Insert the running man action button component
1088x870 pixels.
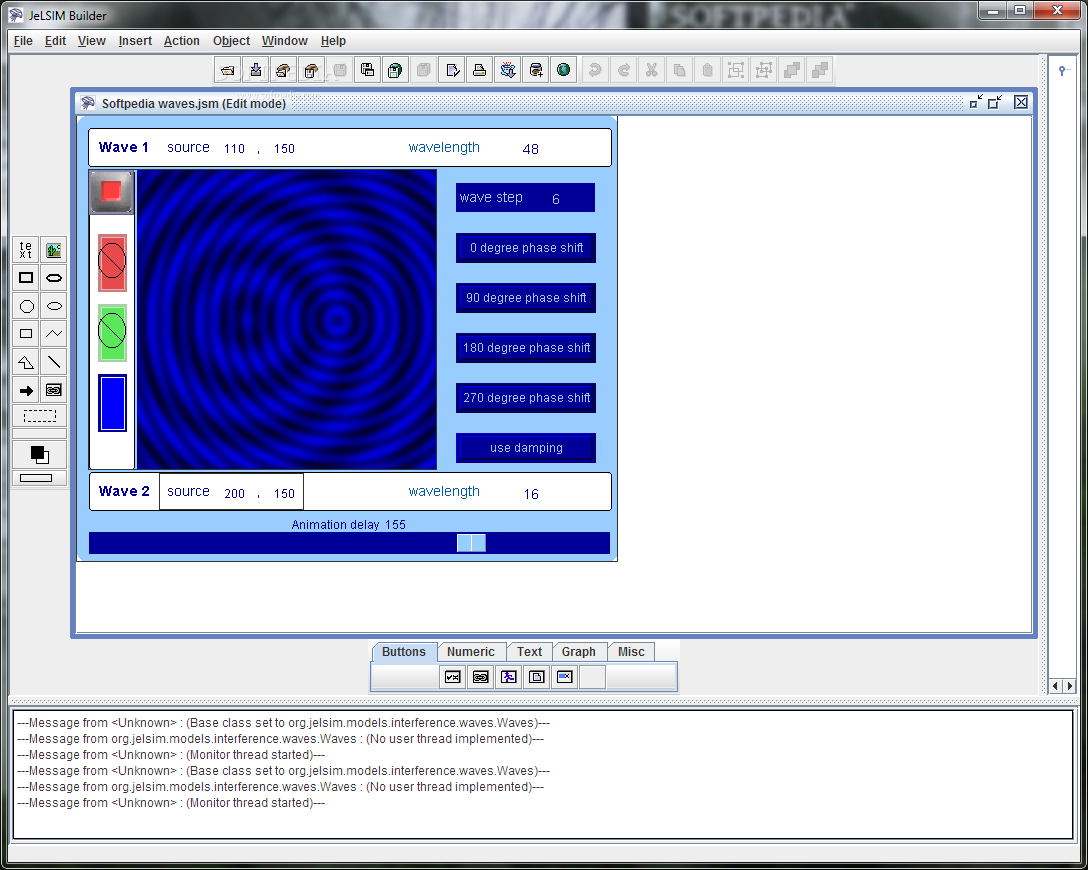[509, 677]
